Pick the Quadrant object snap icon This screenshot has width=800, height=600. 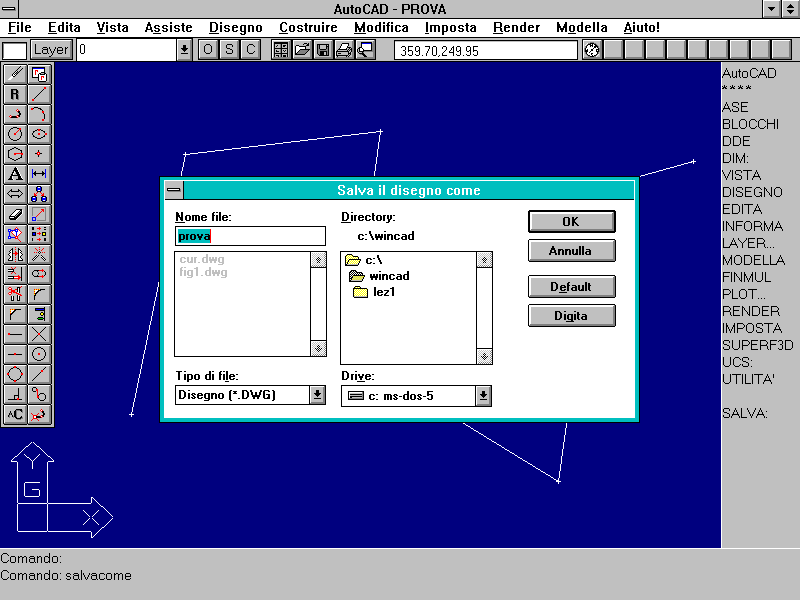[x=15, y=374]
